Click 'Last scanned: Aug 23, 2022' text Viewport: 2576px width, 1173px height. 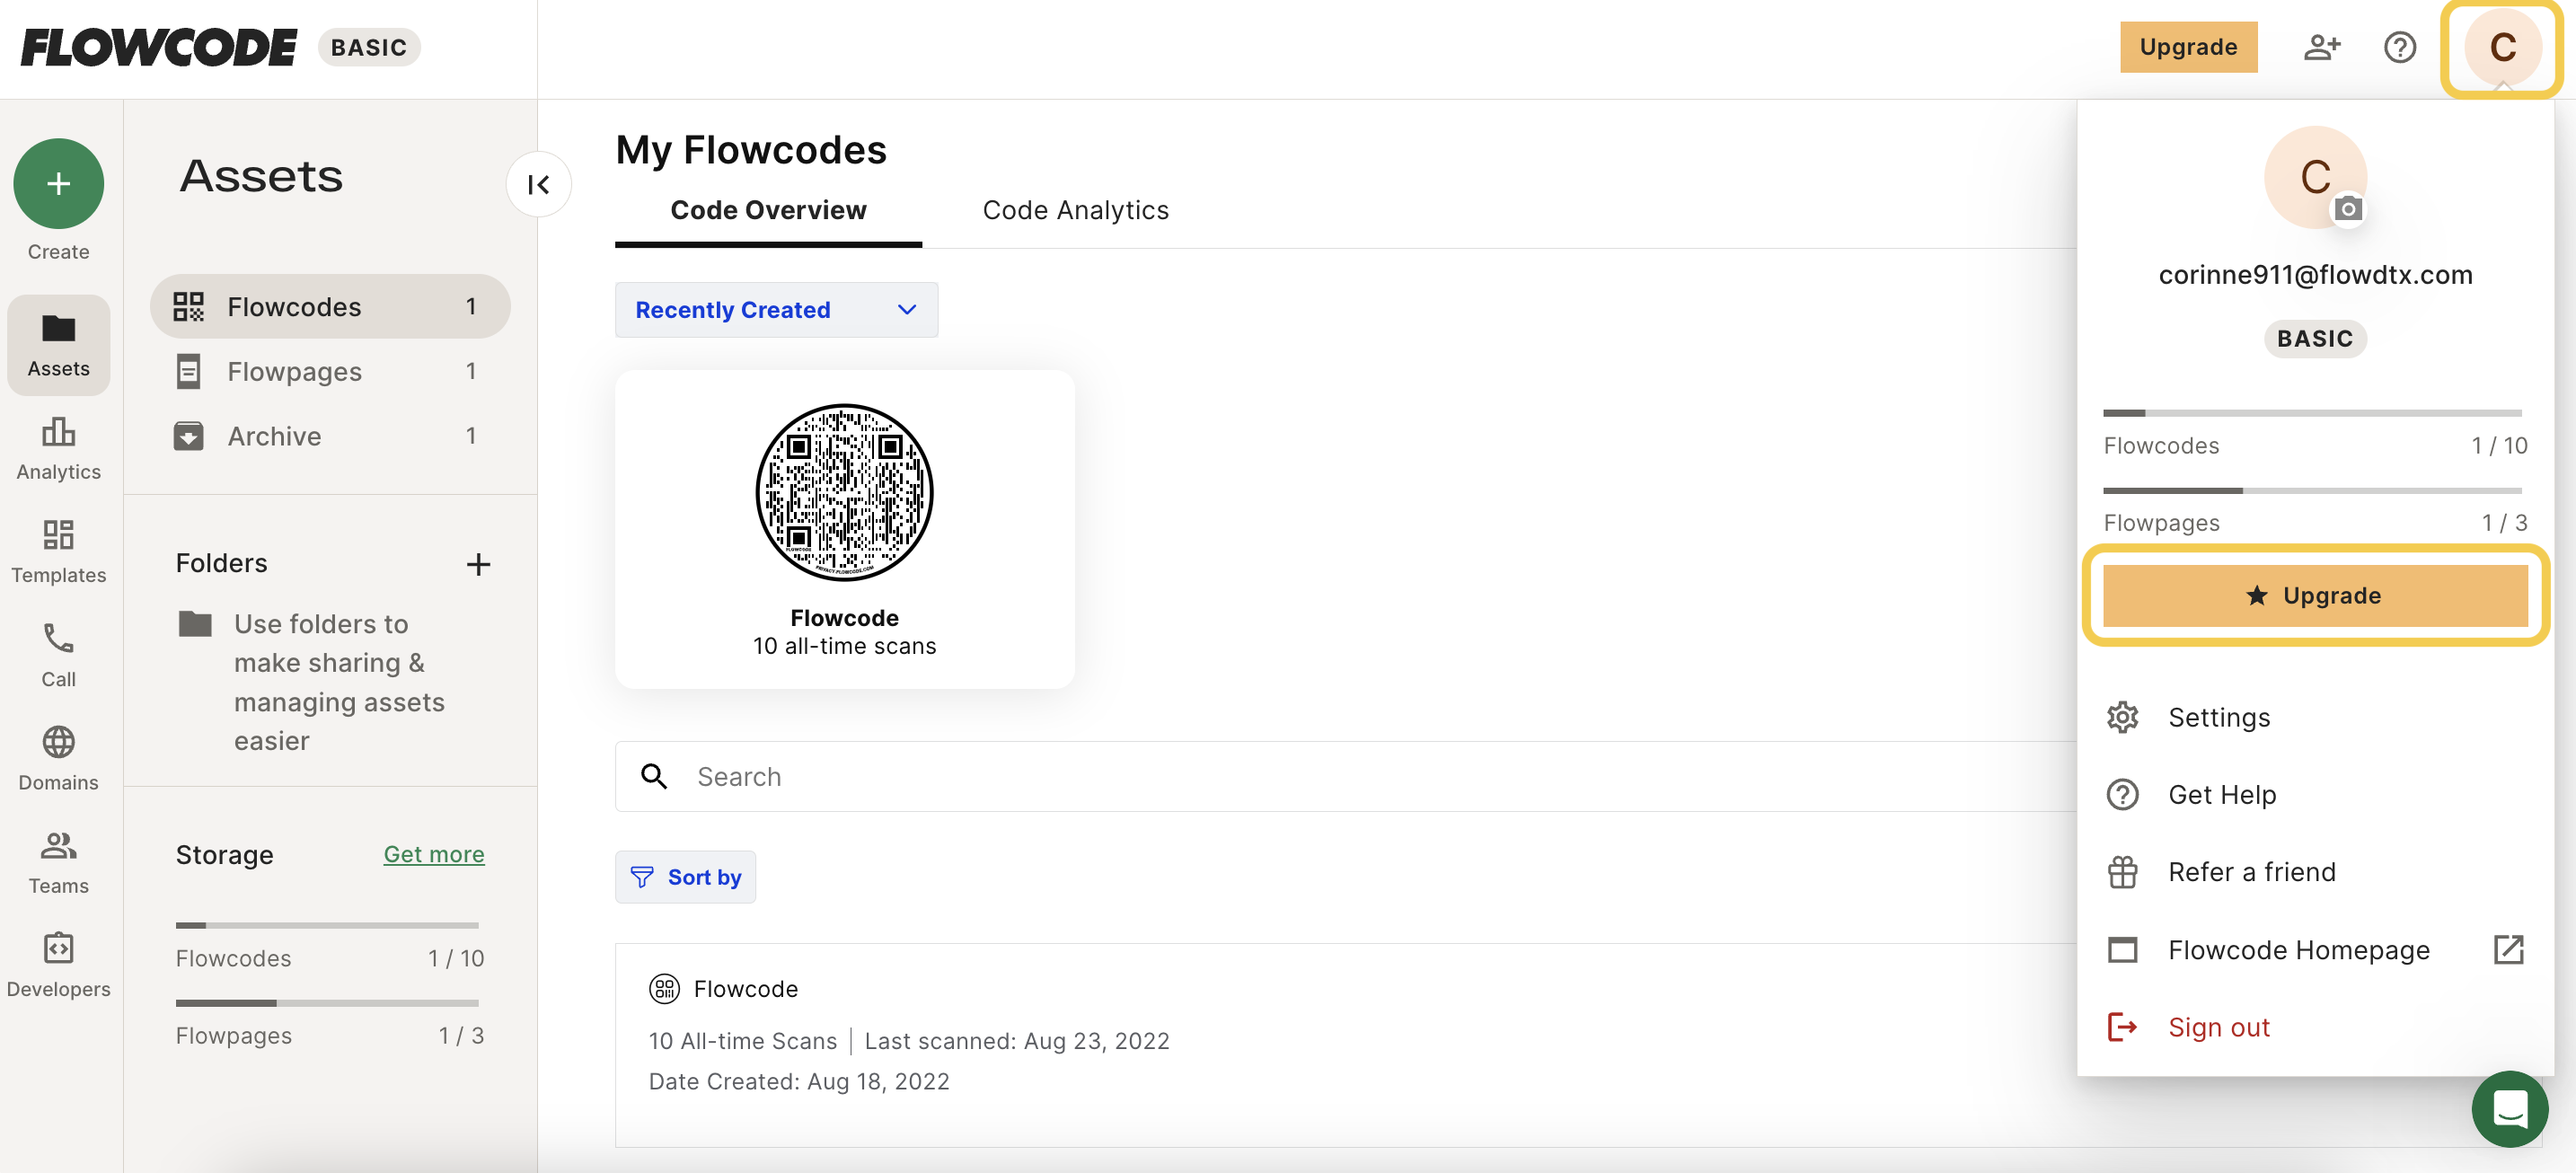1016,1041
